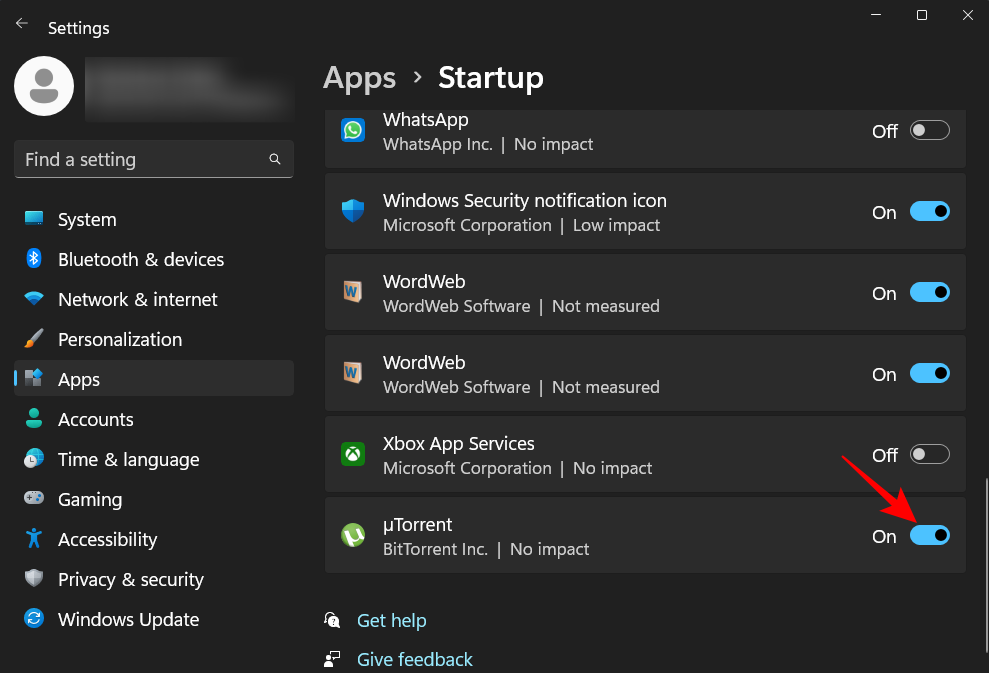Enable Xbox App Services at startup

pos(929,454)
